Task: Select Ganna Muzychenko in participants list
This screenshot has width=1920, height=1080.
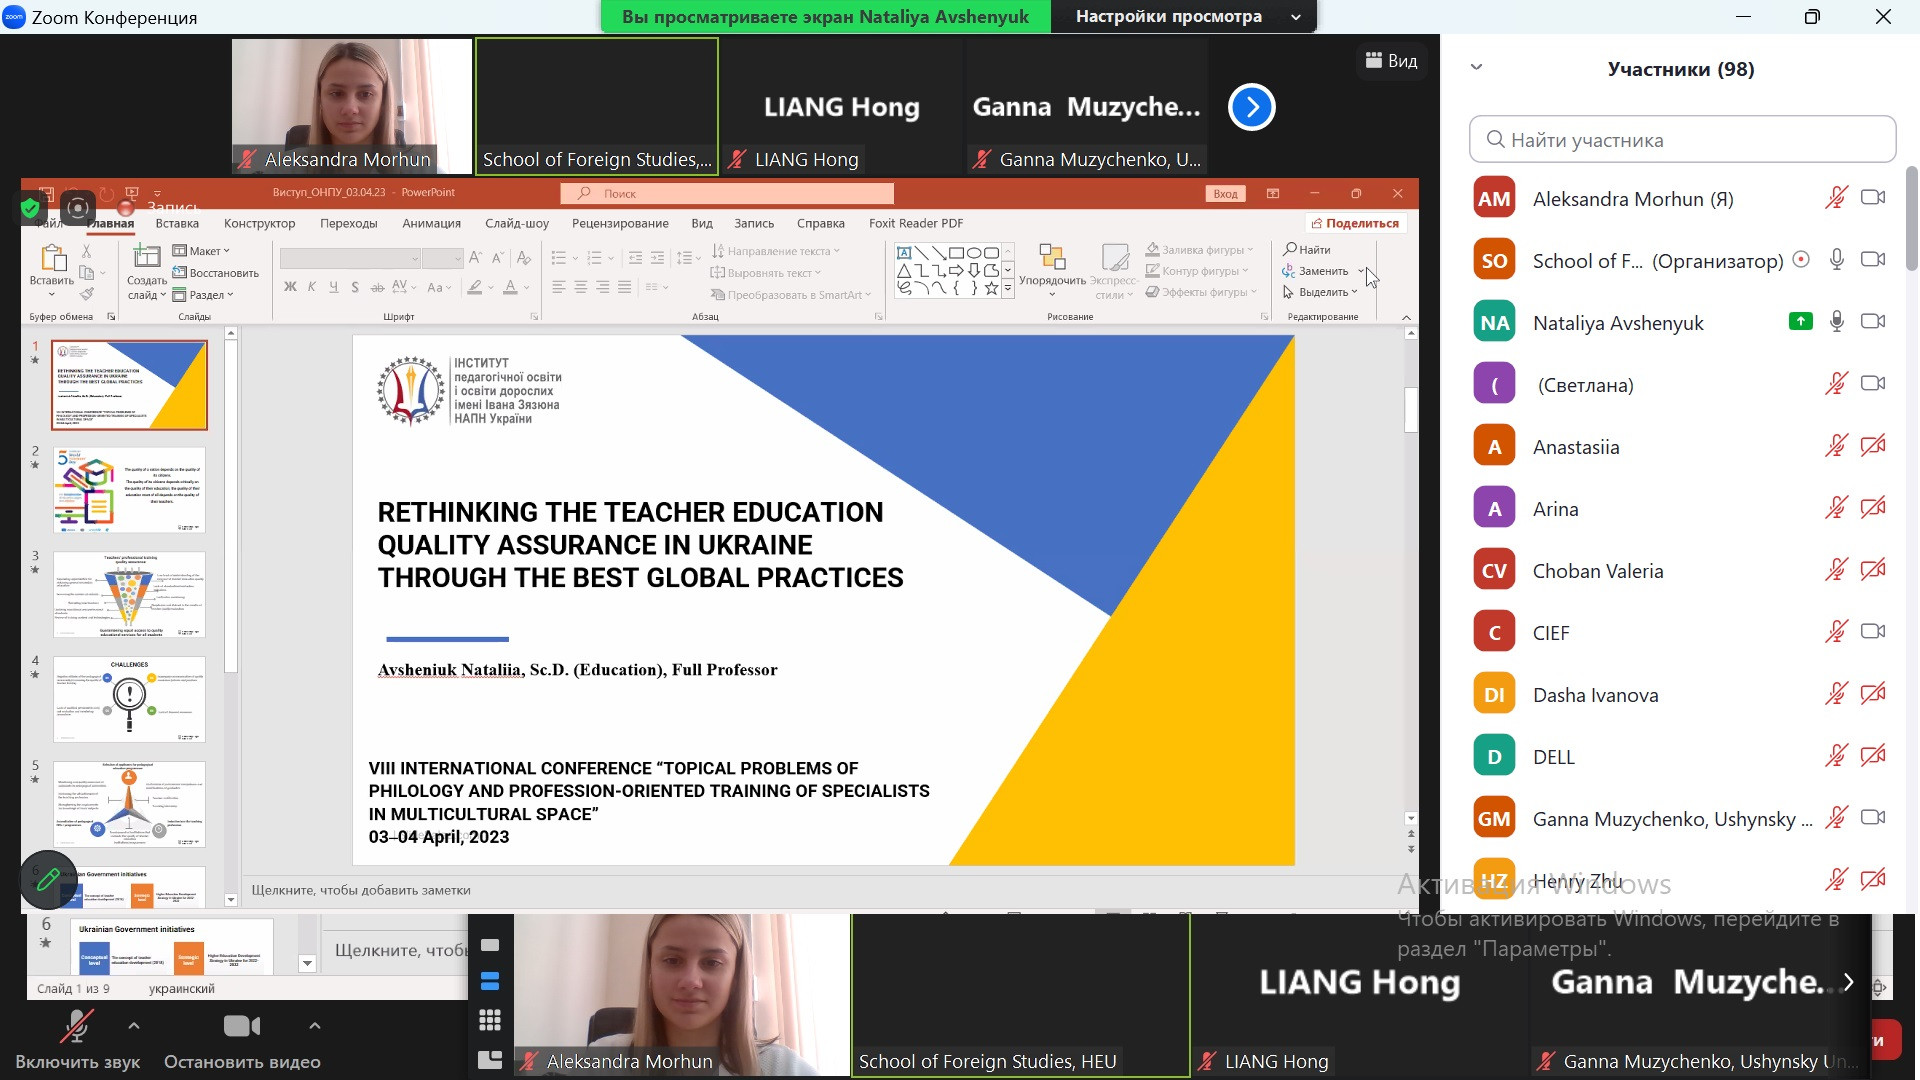Action: (1670, 819)
